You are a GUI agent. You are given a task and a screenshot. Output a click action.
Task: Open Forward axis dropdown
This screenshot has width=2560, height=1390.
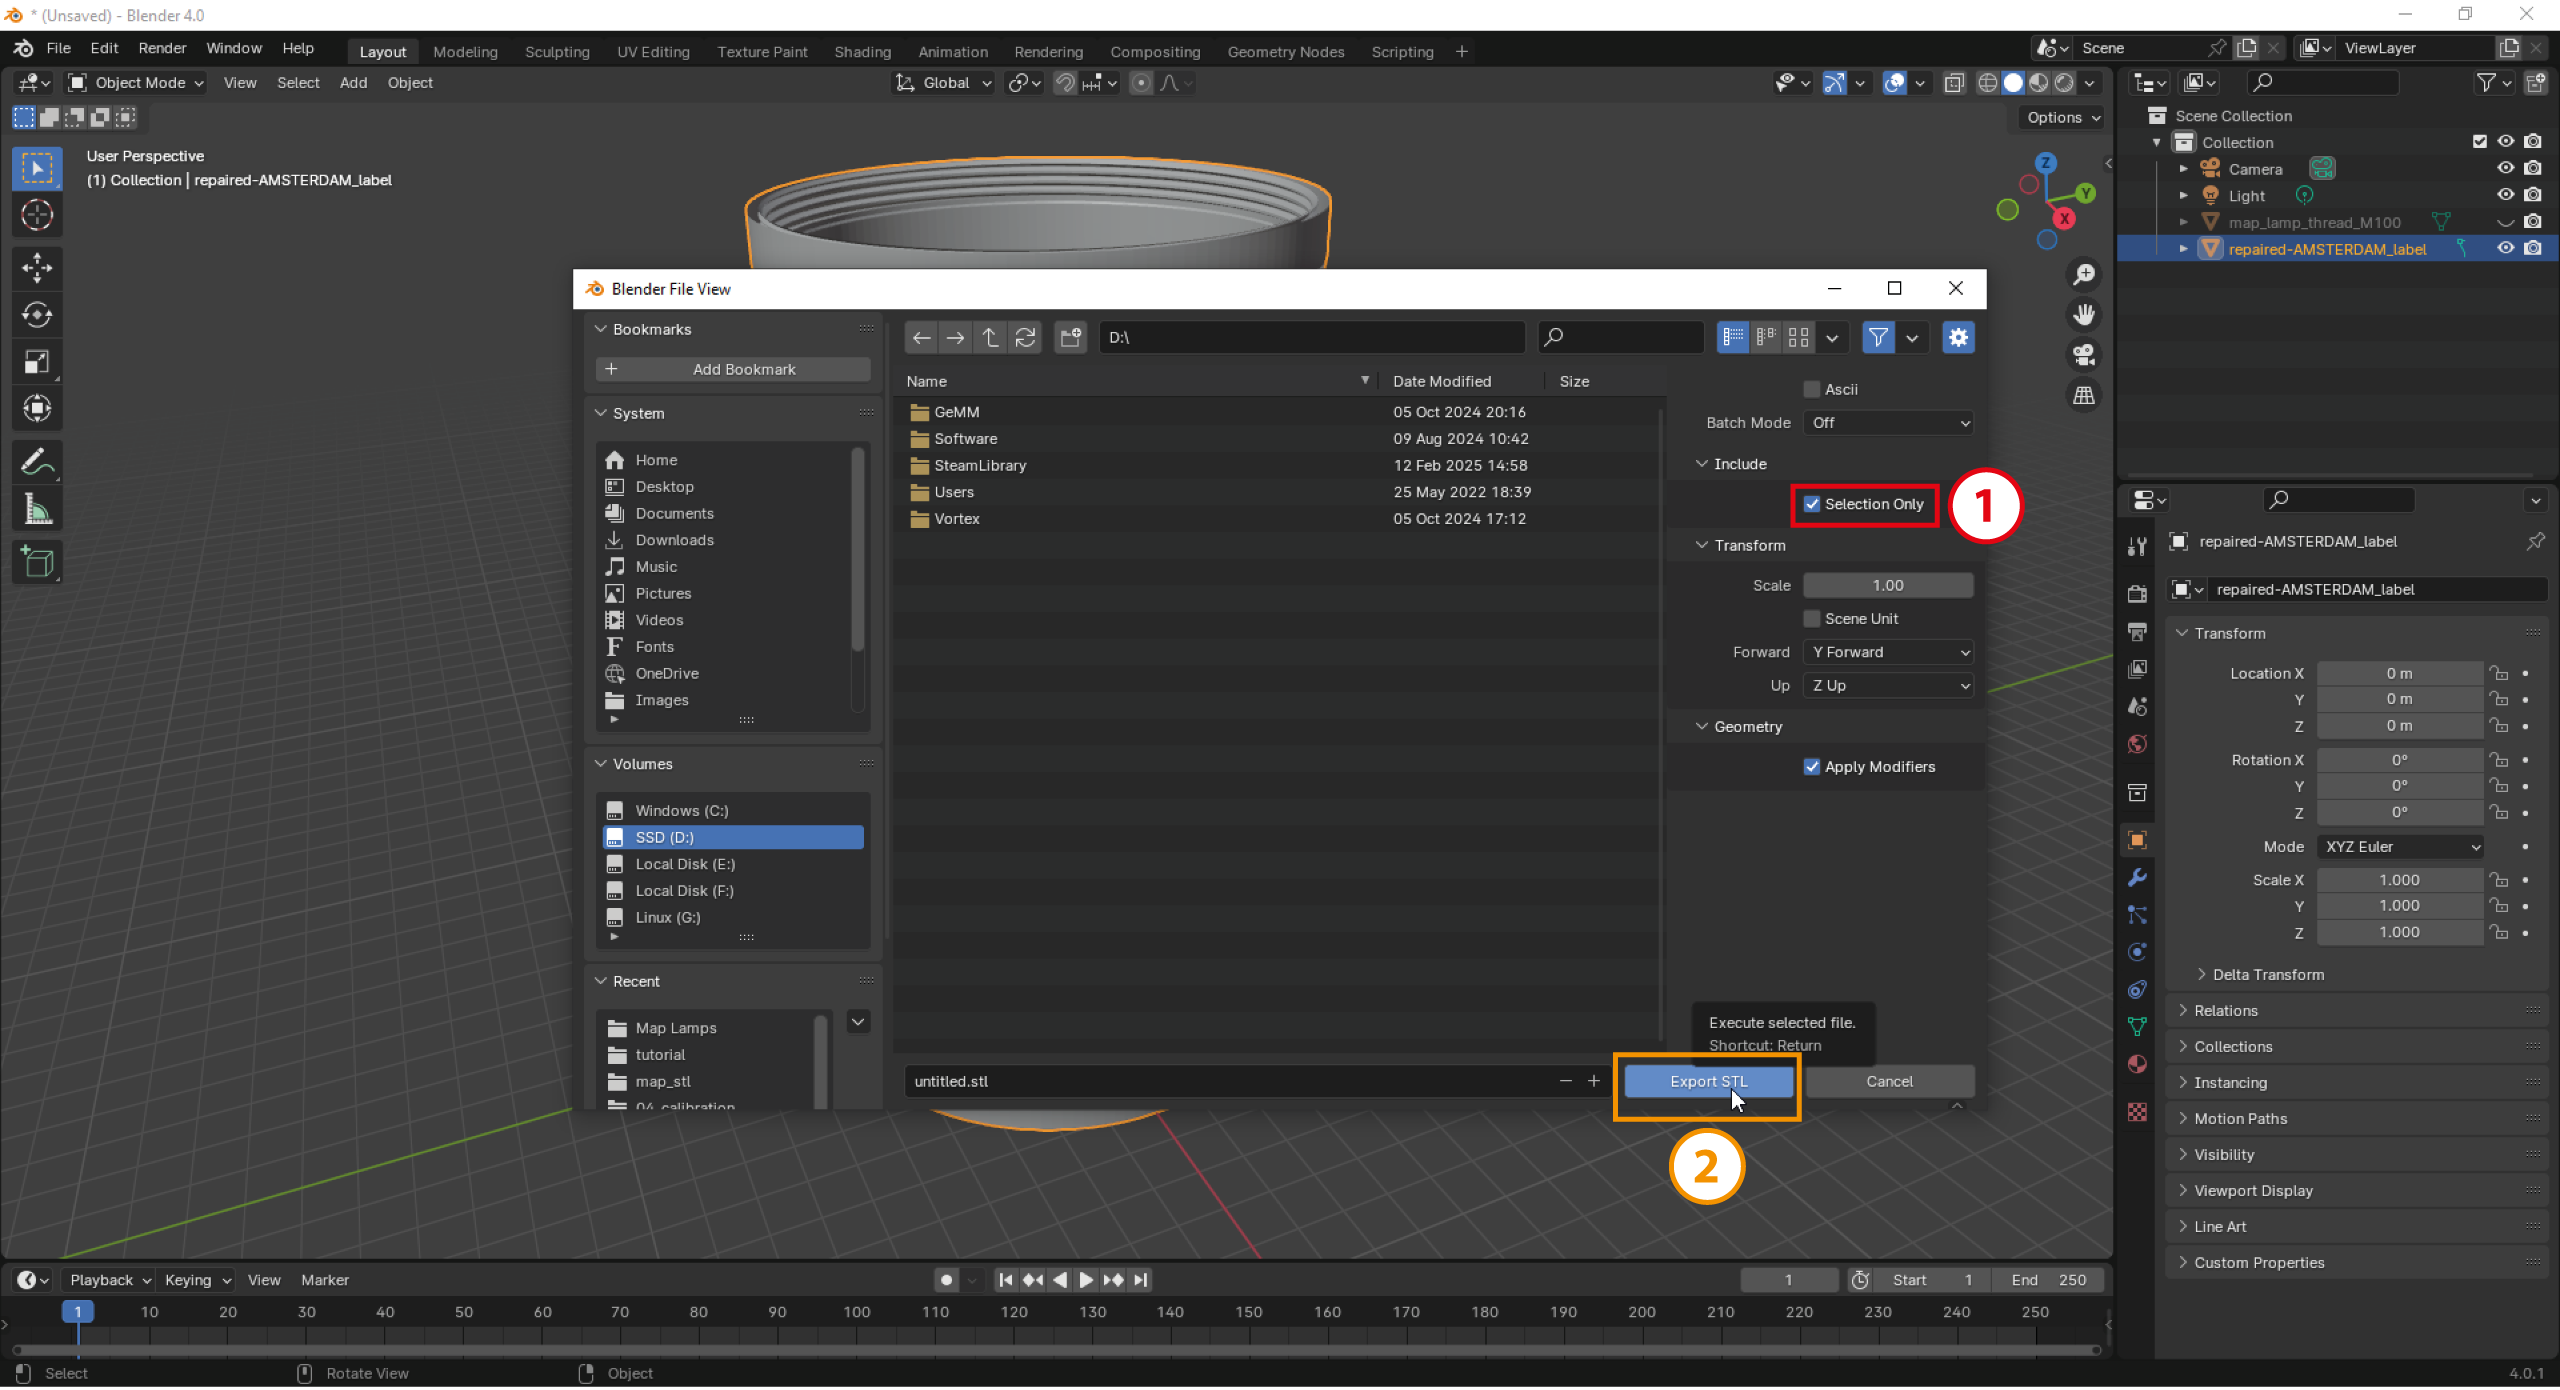(x=1888, y=652)
